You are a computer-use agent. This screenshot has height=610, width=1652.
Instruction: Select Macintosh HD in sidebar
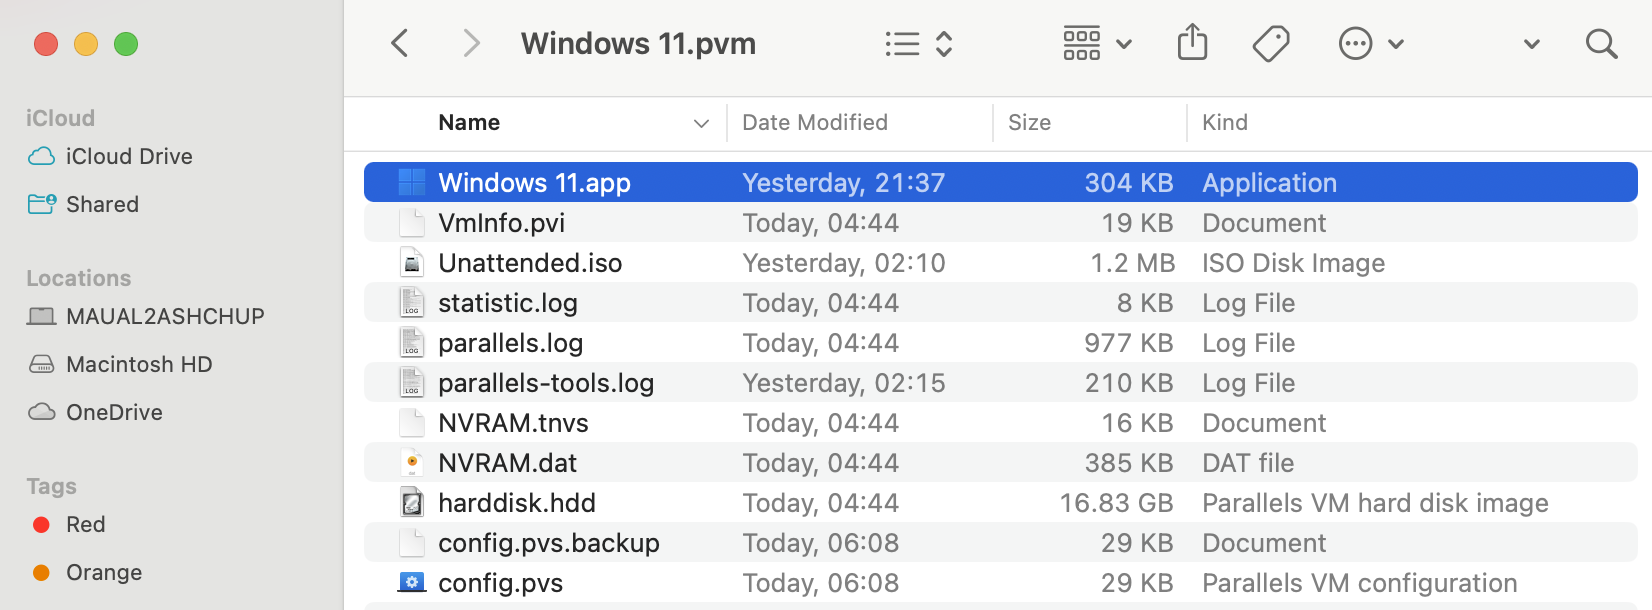(139, 364)
